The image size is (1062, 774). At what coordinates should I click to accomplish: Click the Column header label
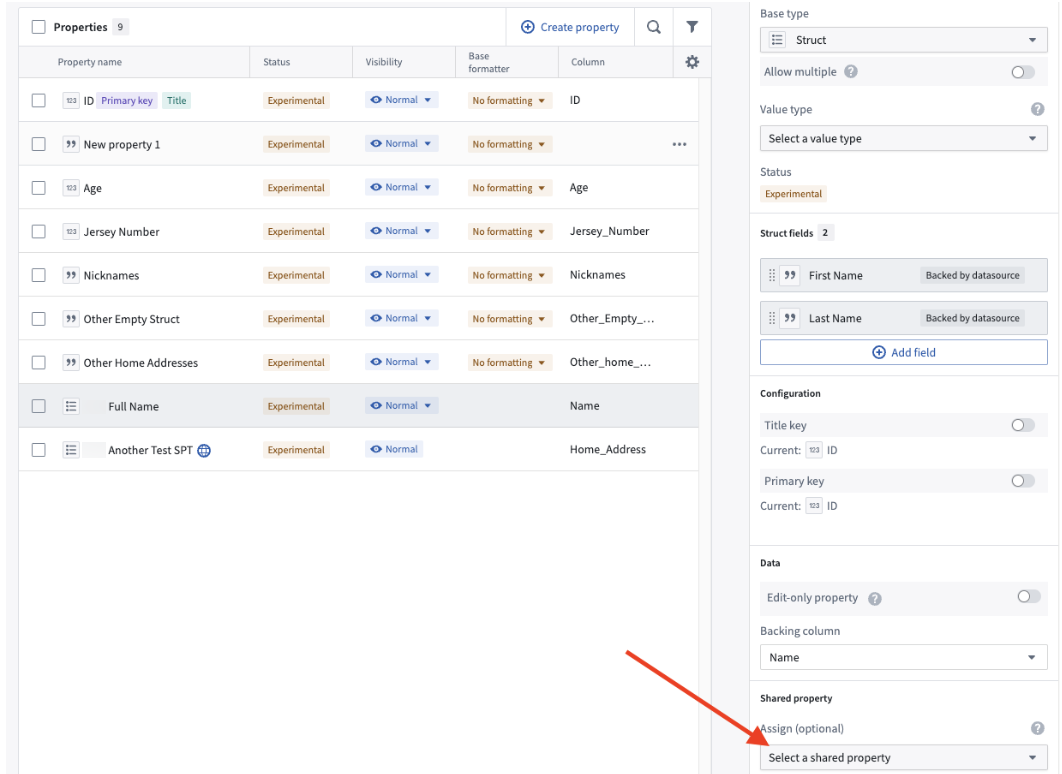point(587,62)
